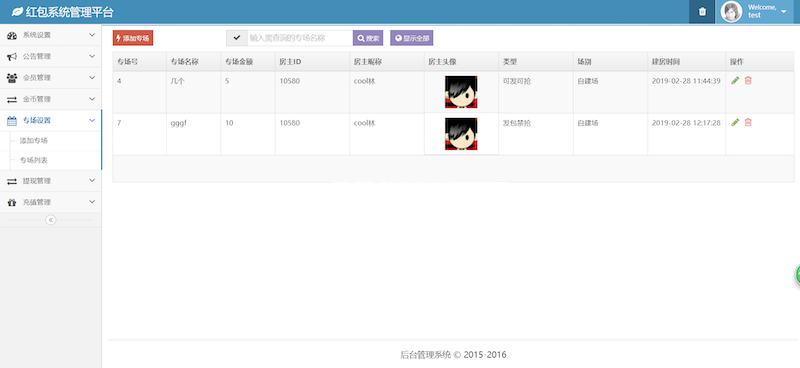
Task: Open the 系统设置 sidebar menu
Action: point(51,35)
